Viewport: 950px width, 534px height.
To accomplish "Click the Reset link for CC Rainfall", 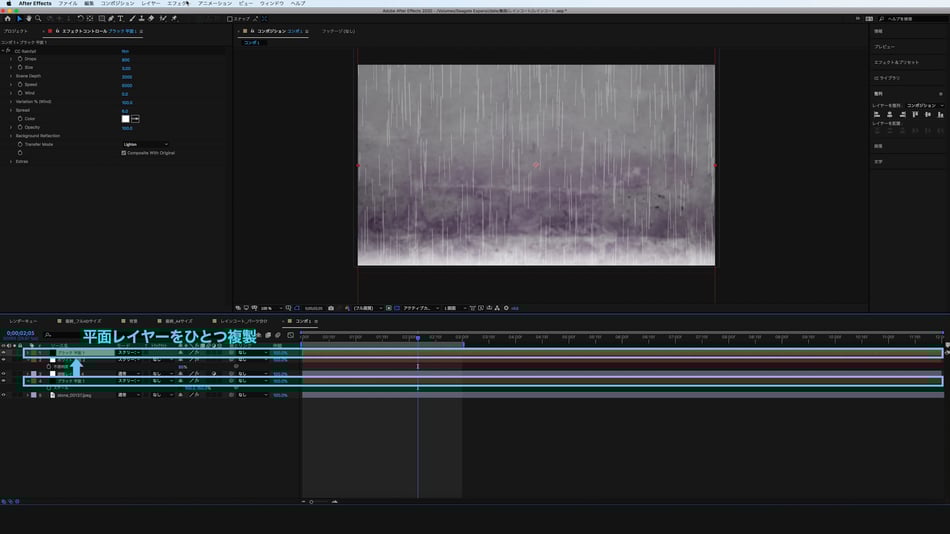I will [125, 51].
